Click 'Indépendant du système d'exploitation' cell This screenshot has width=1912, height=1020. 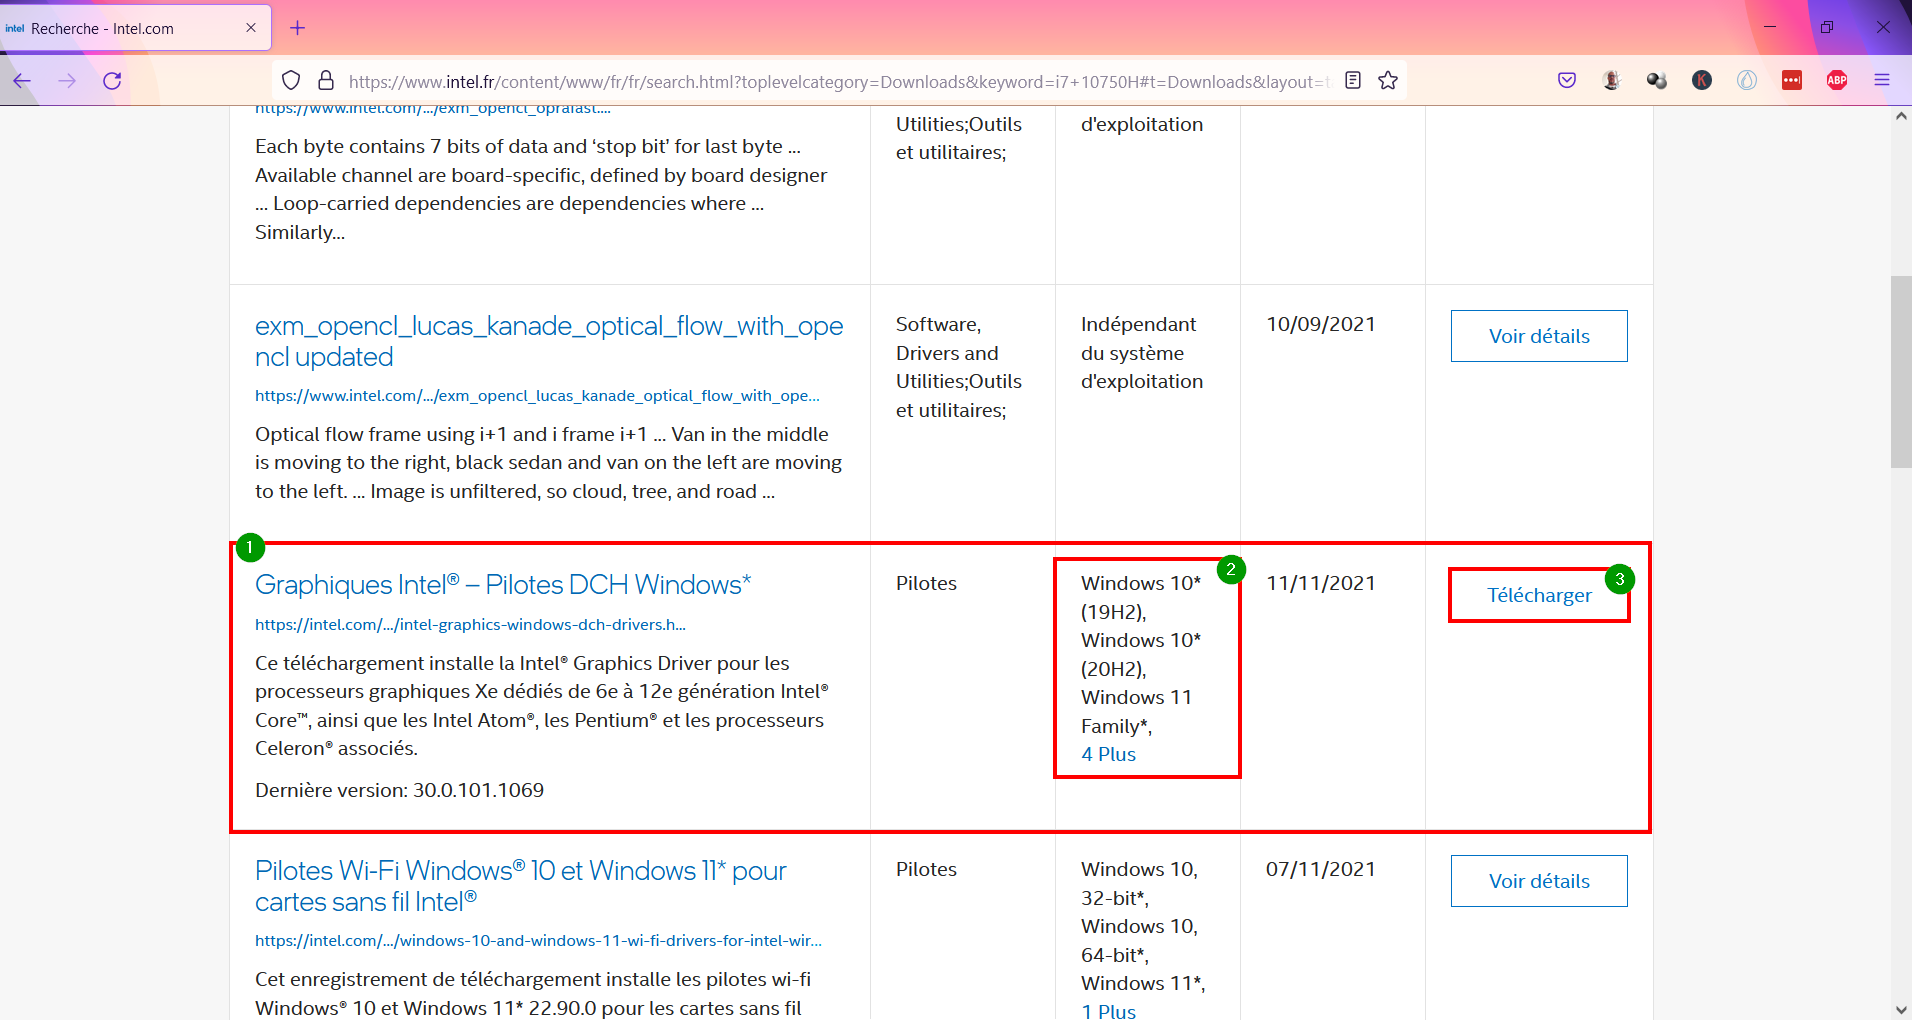pyautogui.click(x=1141, y=353)
